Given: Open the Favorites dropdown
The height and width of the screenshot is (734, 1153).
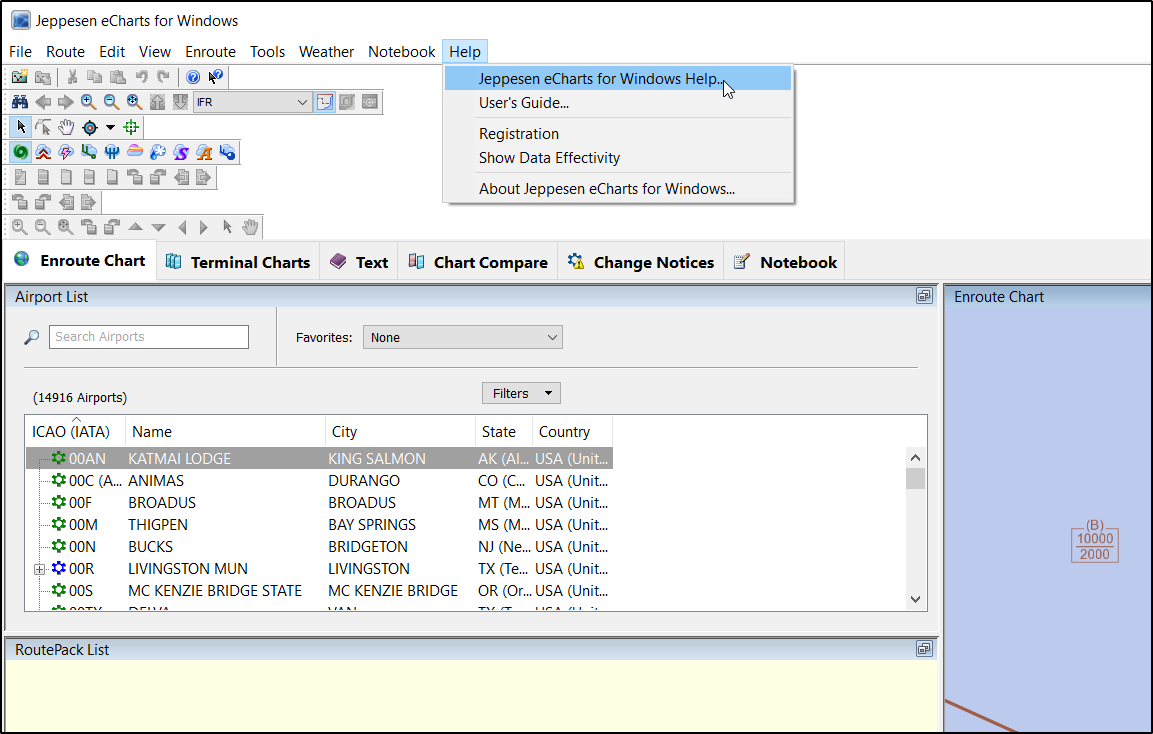Looking at the screenshot, I should (462, 338).
